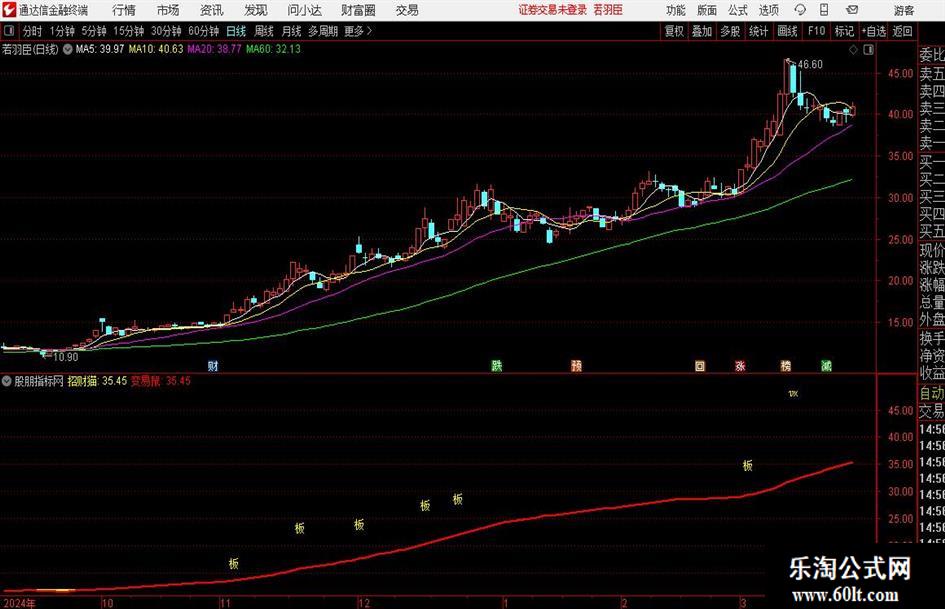
Task: Expand sub-chart indicator dropdown before 股朋指标网
Action: tap(7, 381)
